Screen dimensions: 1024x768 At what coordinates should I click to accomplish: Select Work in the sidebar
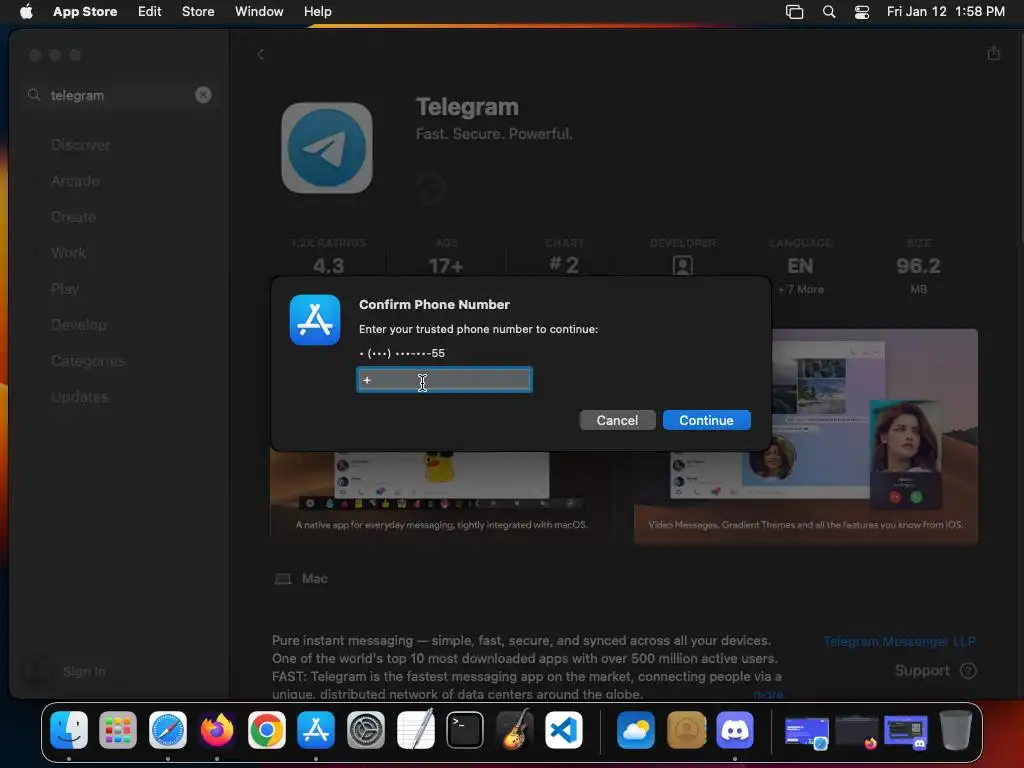tap(69, 253)
